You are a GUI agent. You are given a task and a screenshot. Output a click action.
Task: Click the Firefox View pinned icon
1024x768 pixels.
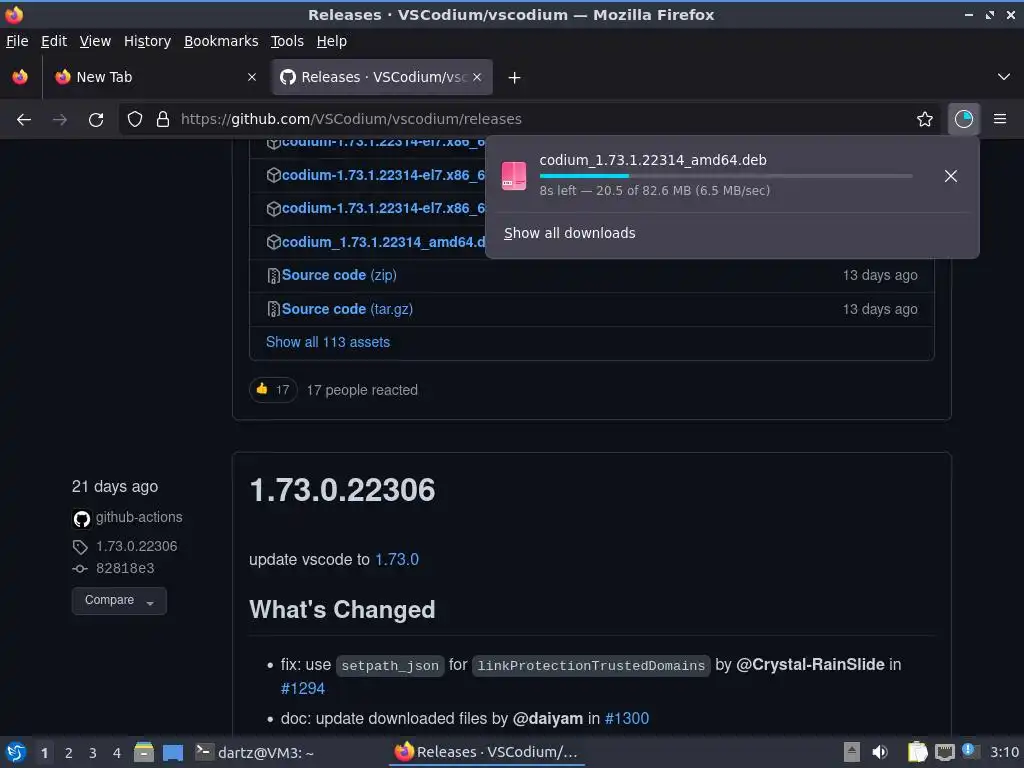(20, 77)
